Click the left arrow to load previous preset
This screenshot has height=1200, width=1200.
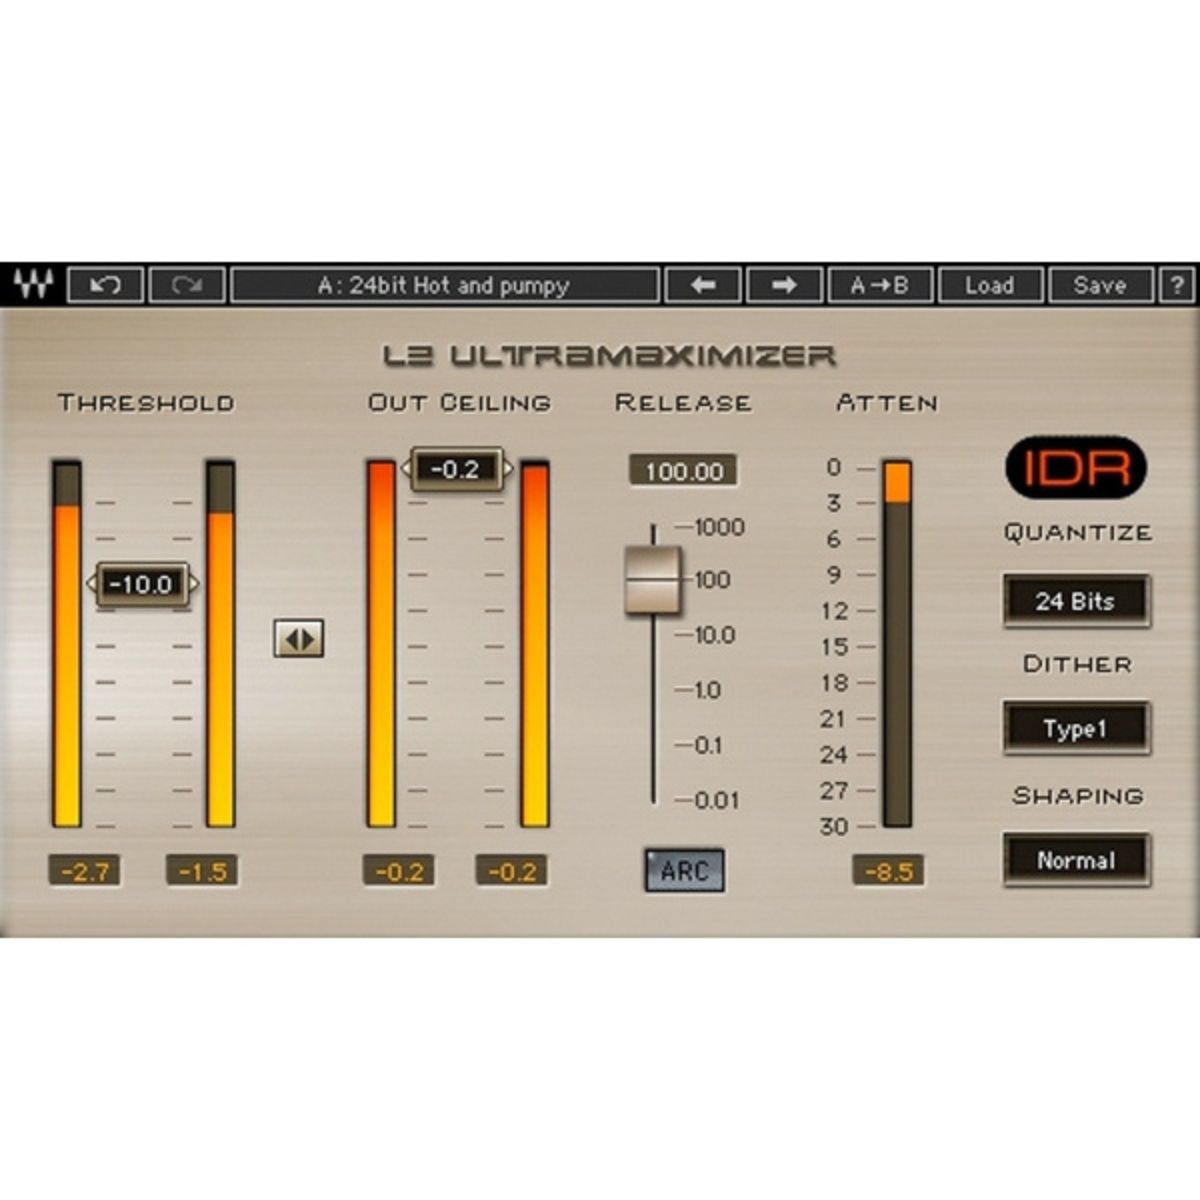coord(703,285)
